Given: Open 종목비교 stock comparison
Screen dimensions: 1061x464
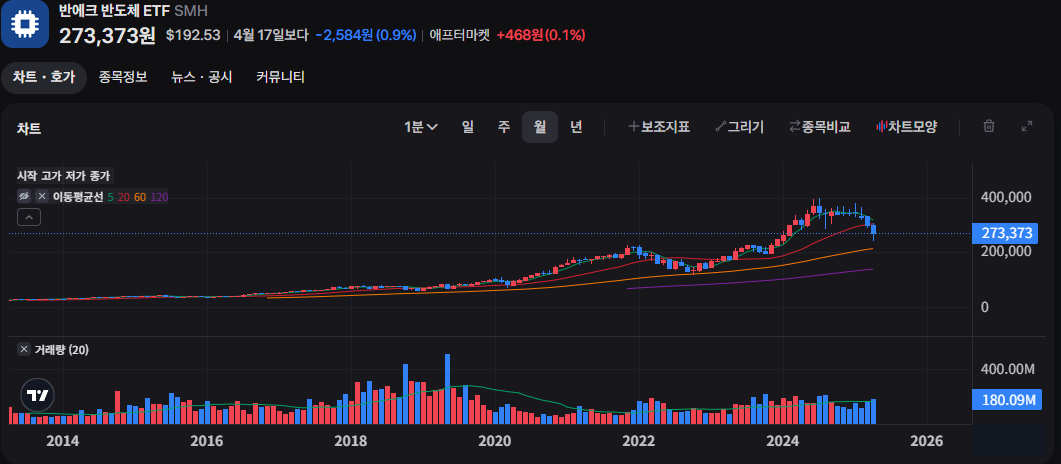Looking at the screenshot, I should 819,126.
